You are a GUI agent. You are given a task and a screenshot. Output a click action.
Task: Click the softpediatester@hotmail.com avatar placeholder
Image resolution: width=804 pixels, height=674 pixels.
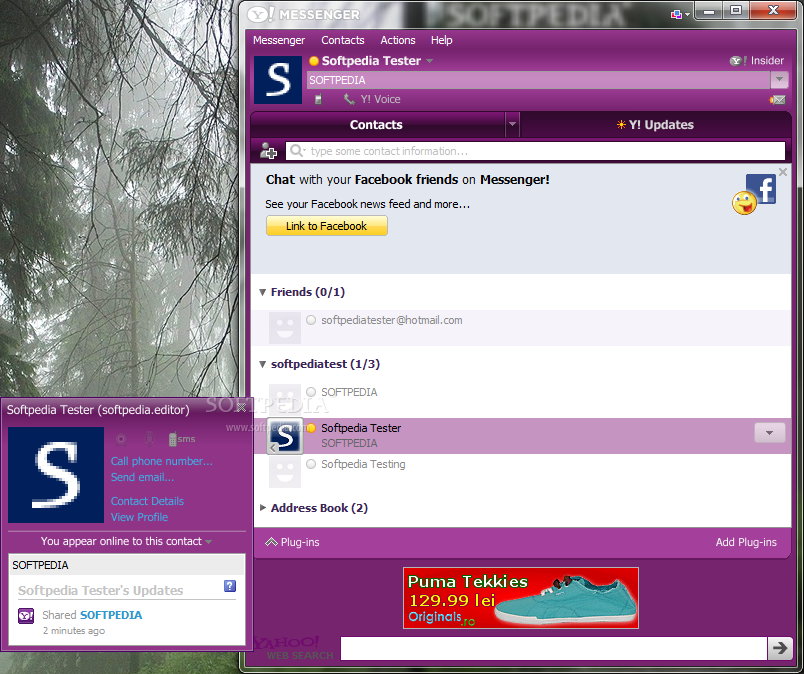(285, 328)
